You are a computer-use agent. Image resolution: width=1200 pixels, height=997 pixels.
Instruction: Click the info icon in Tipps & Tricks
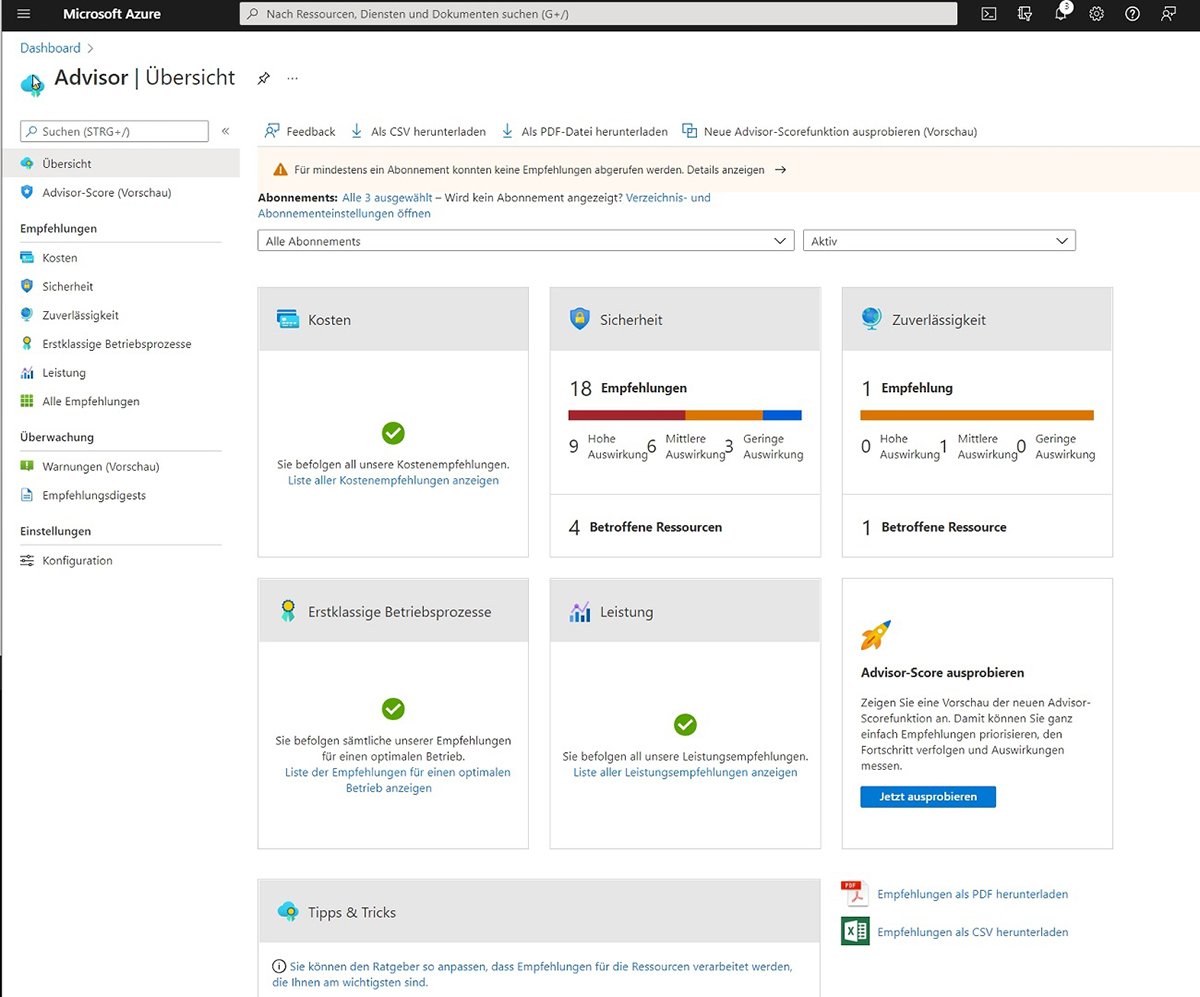[279, 967]
